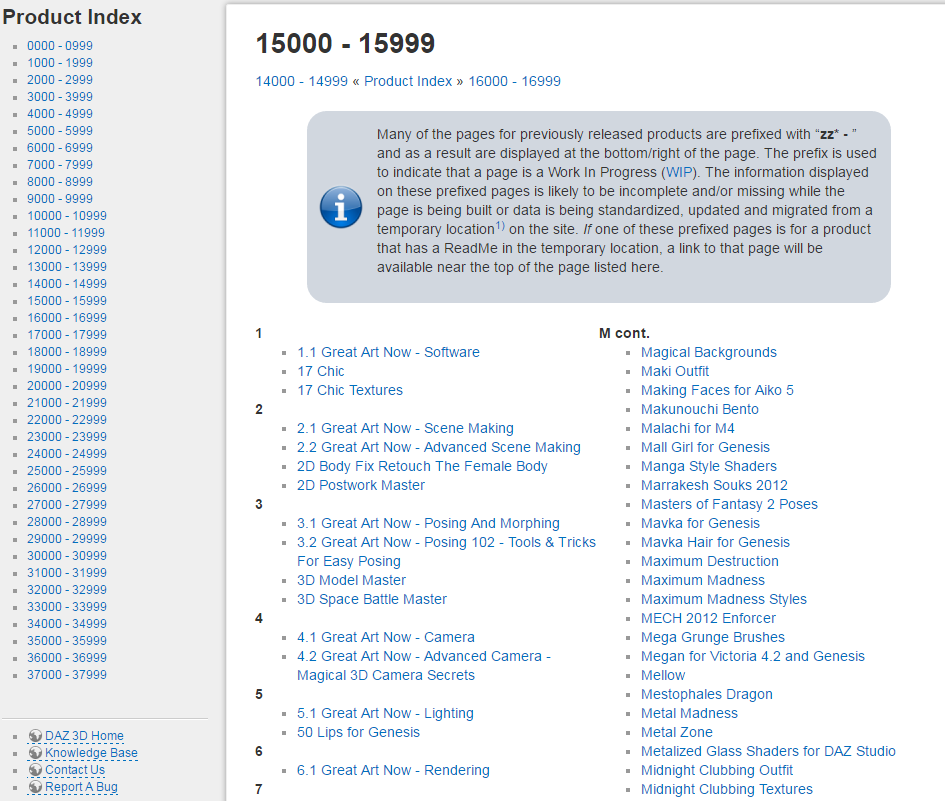Open 17 Chic Textures product link

click(x=350, y=390)
